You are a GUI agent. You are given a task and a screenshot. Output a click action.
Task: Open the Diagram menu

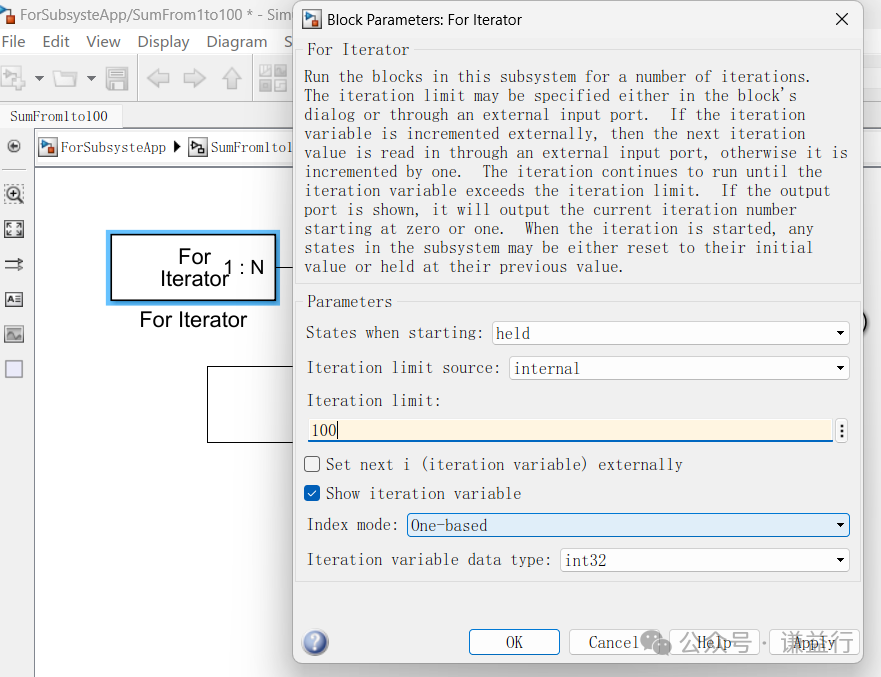point(237,41)
